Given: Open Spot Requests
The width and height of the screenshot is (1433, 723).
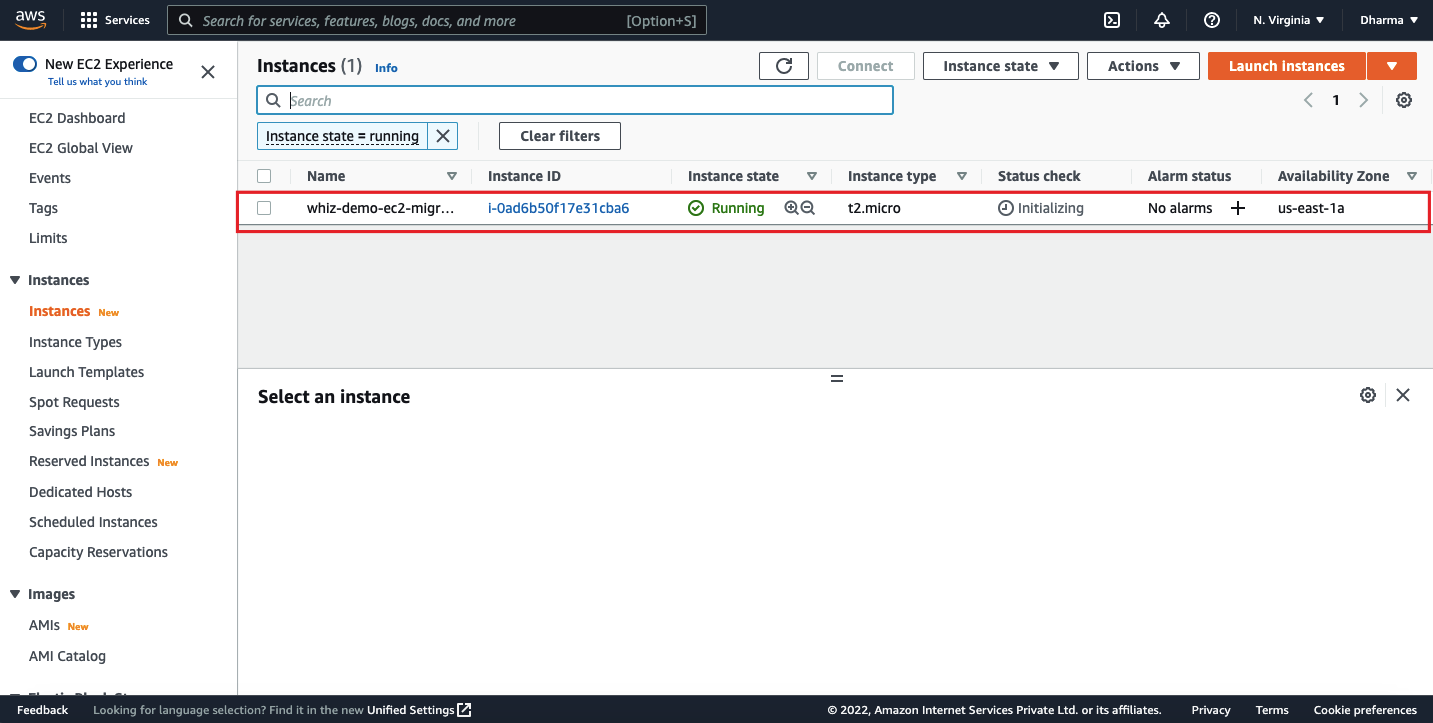Looking at the screenshot, I should coord(74,402).
